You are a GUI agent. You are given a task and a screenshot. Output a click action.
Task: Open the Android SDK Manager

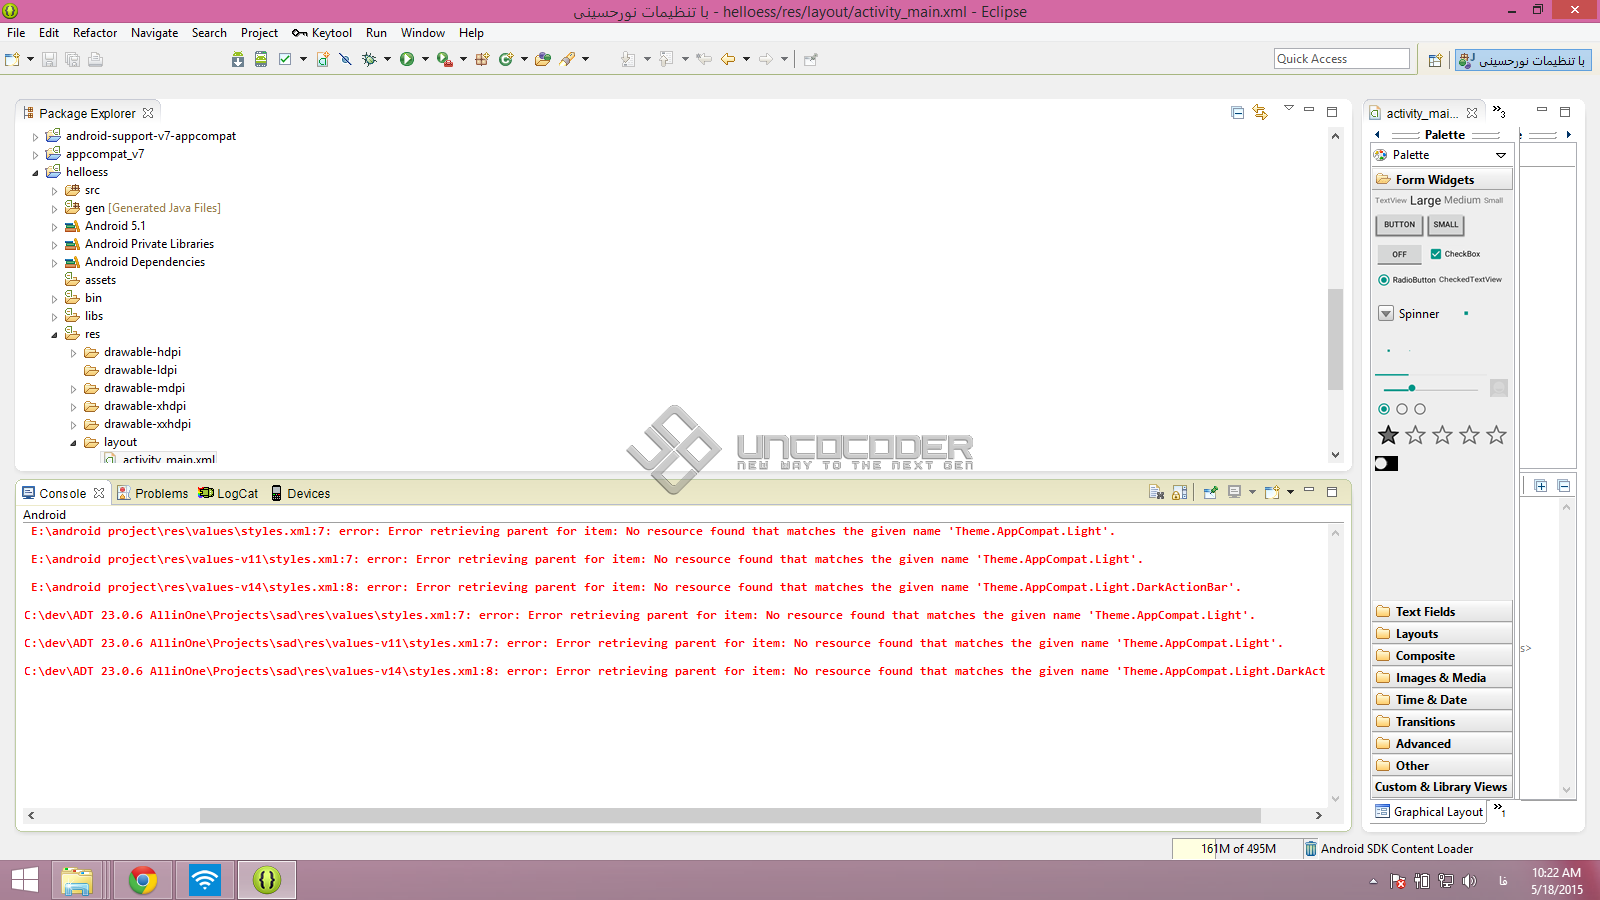pos(238,60)
